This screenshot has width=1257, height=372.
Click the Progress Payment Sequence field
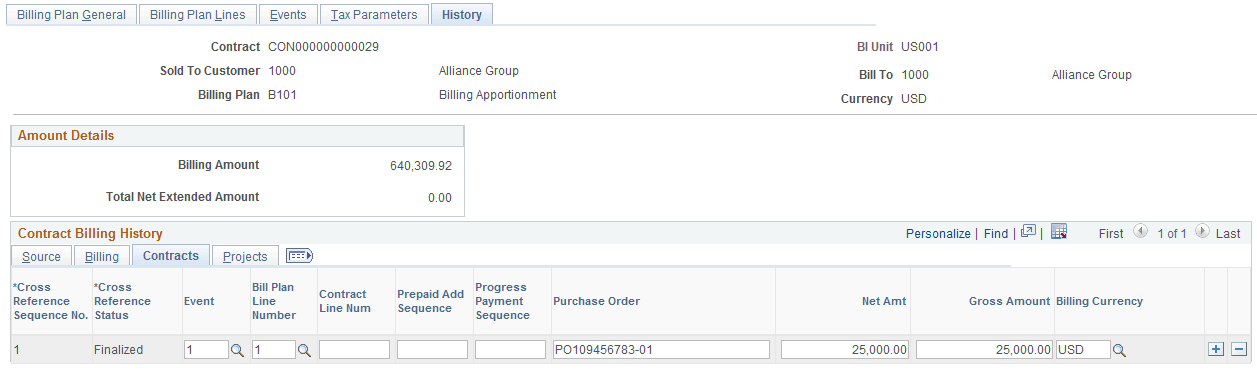tap(510, 350)
